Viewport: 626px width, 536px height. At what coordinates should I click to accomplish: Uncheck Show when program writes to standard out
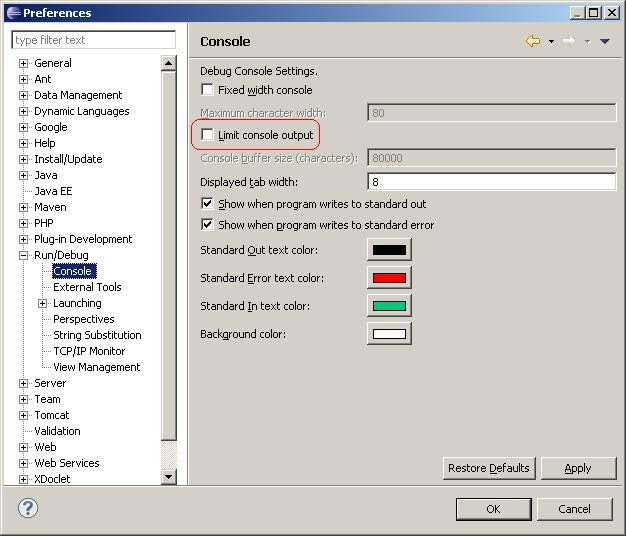click(x=207, y=204)
